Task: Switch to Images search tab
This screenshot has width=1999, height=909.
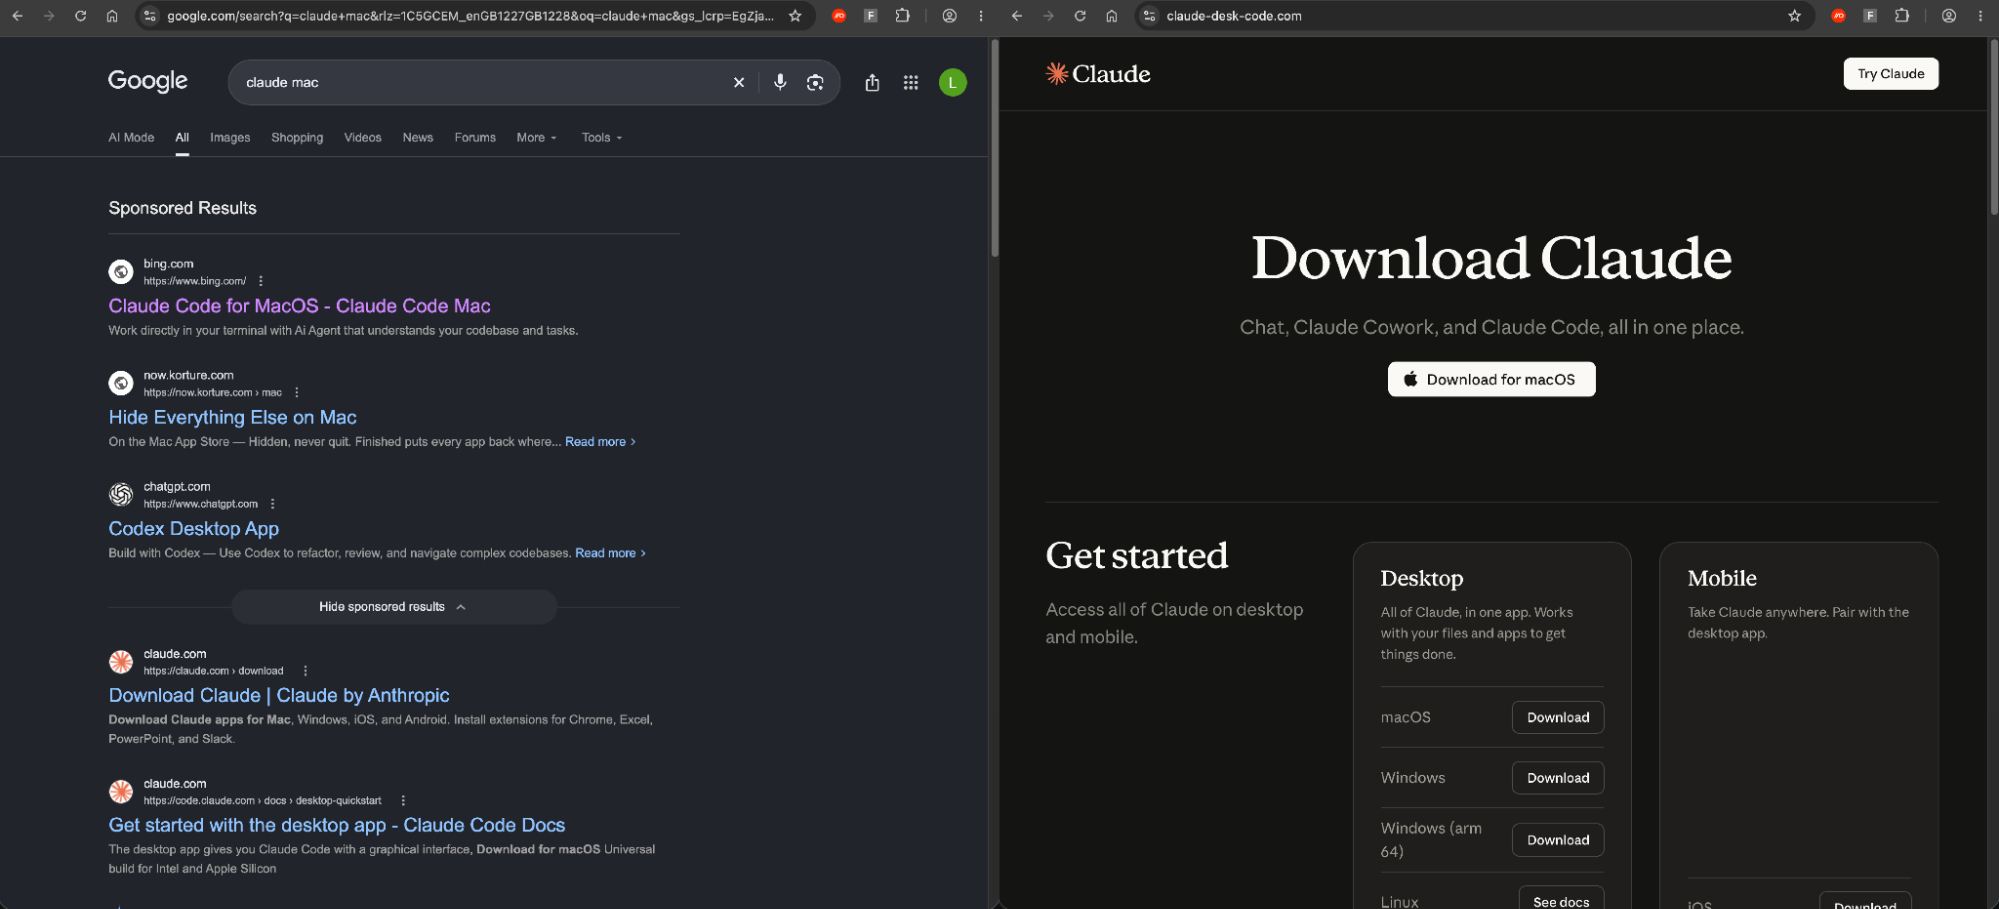Action: tap(230, 138)
